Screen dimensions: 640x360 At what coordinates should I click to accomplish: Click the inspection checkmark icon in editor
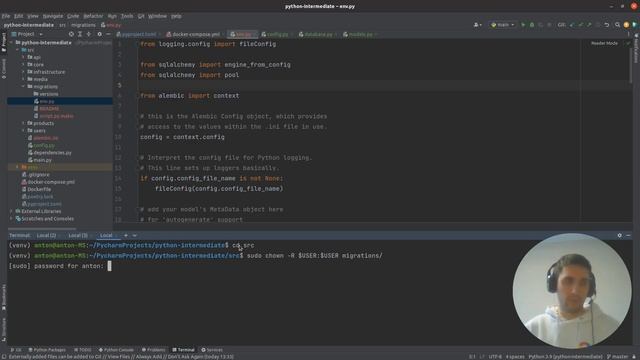[628, 43]
